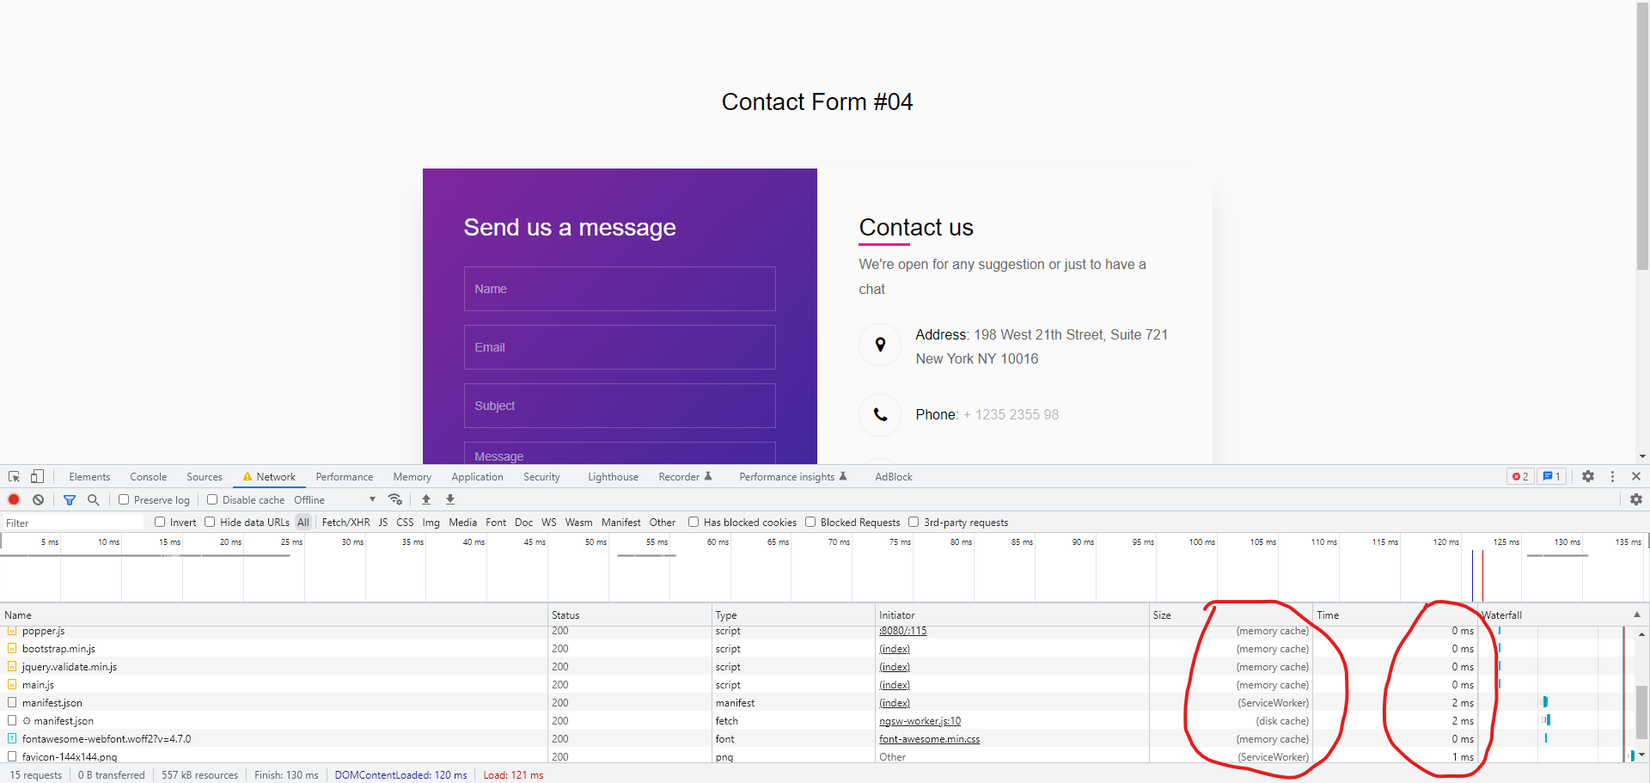Enable the Preserve log checkbox
The height and width of the screenshot is (783, 1650).
pos(124,500)
